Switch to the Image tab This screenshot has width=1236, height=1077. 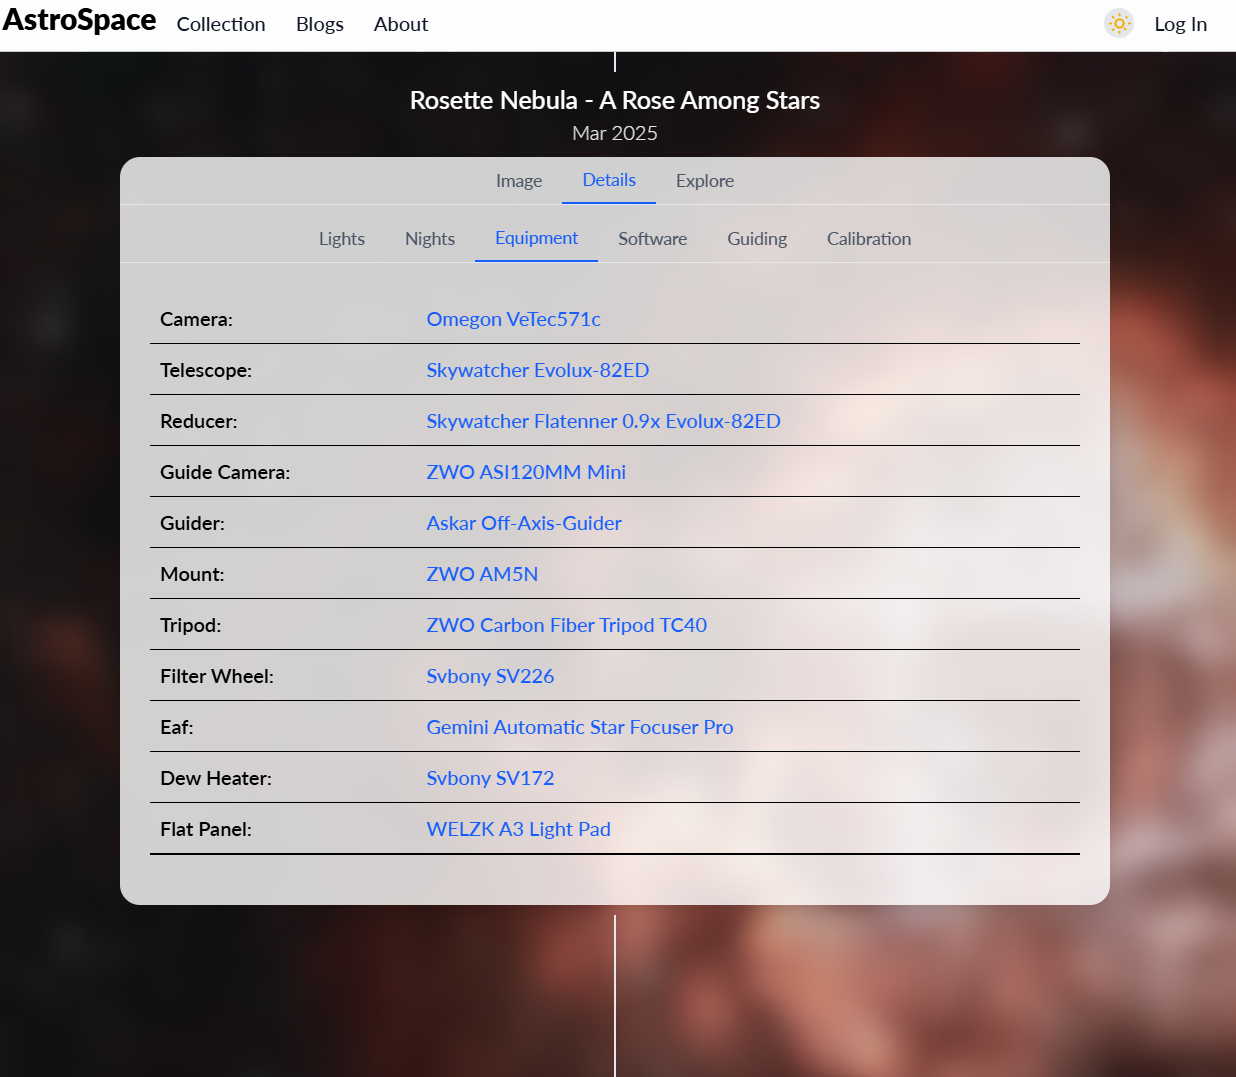click(519, 181)
